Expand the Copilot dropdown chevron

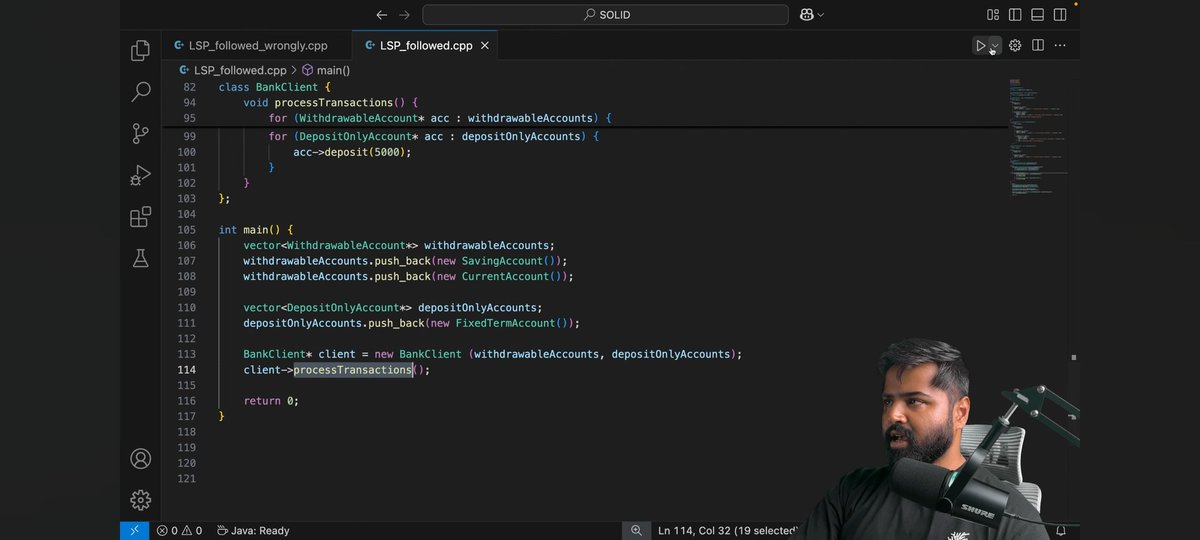(x=821, y=15)
